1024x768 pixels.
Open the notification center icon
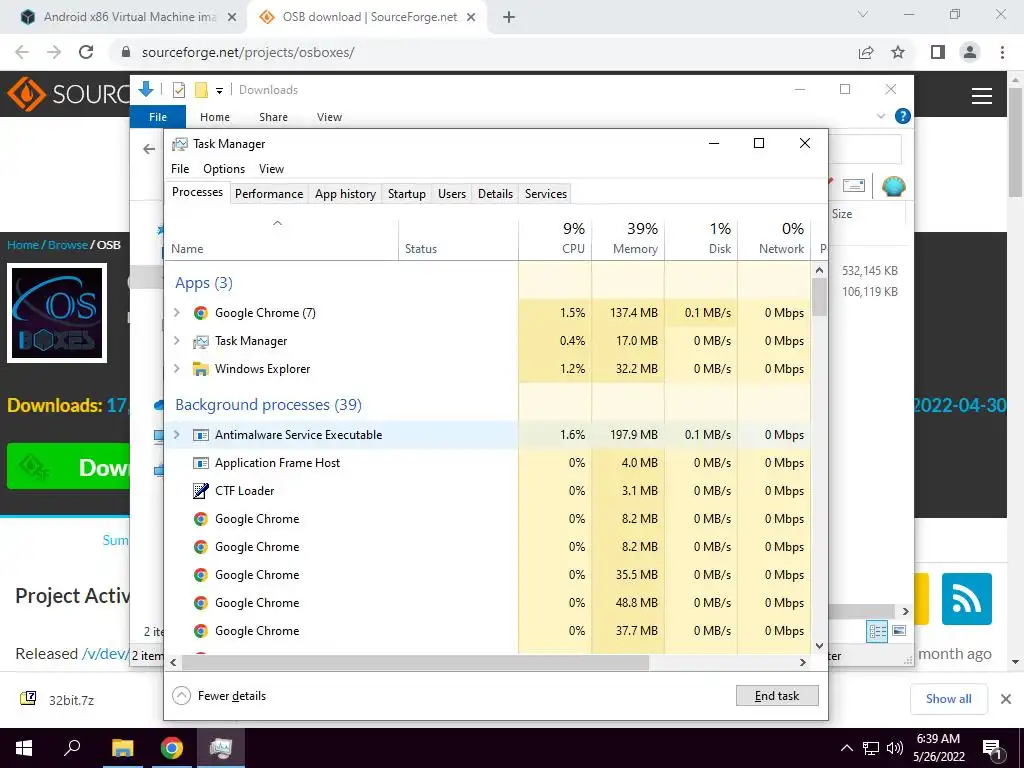coord(992,748)
